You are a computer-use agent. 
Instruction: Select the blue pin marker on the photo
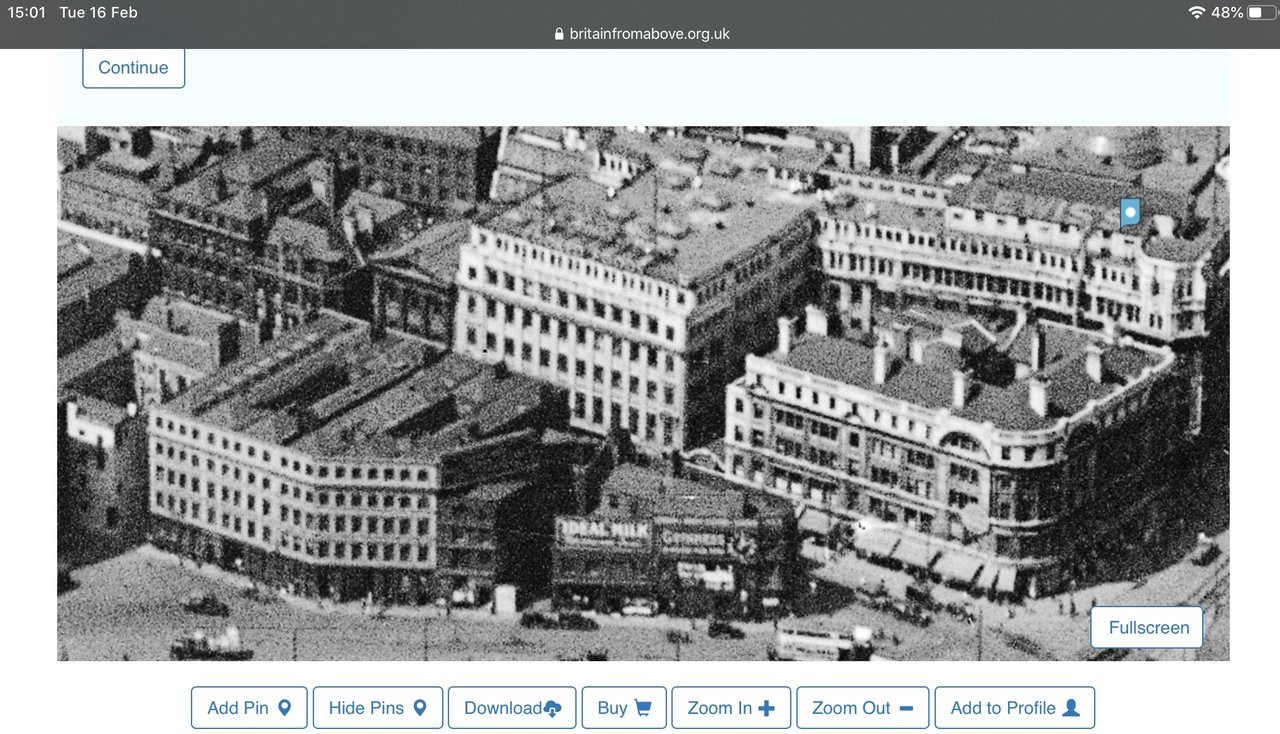(1130, 212)
